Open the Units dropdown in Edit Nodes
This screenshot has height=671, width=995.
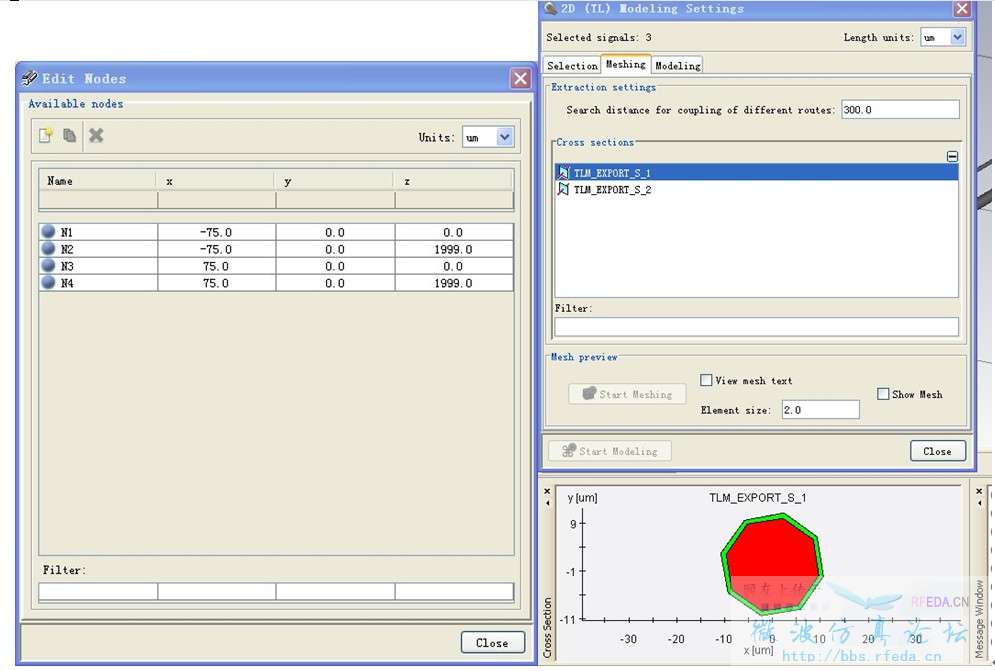click(x=504, y=137)
